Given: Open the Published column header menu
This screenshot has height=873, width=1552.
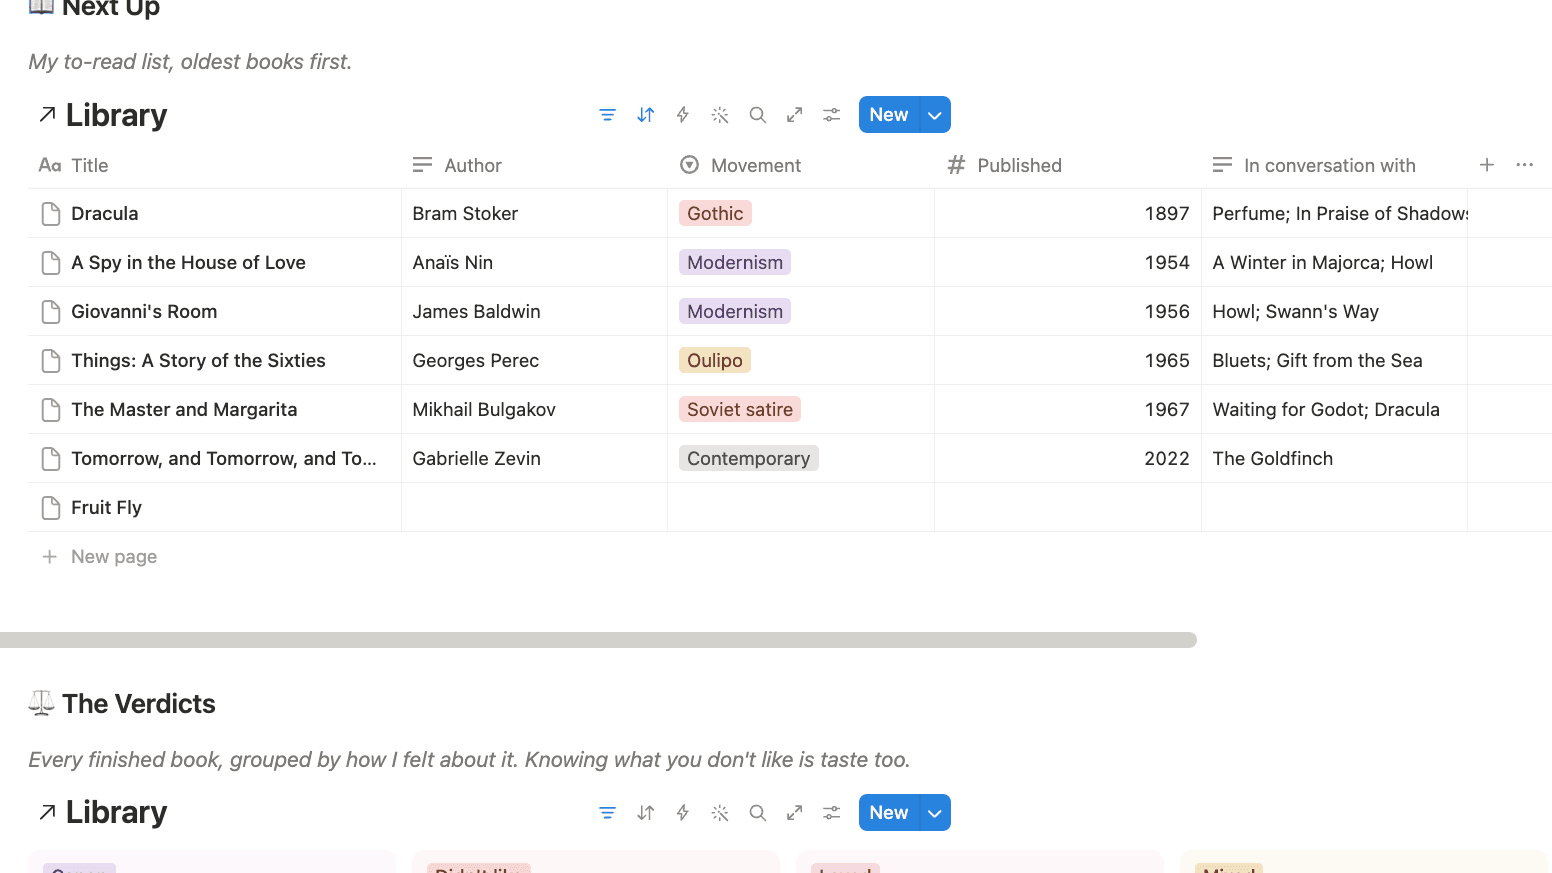Looking at the screenshot, I should tap(1068, 165).
